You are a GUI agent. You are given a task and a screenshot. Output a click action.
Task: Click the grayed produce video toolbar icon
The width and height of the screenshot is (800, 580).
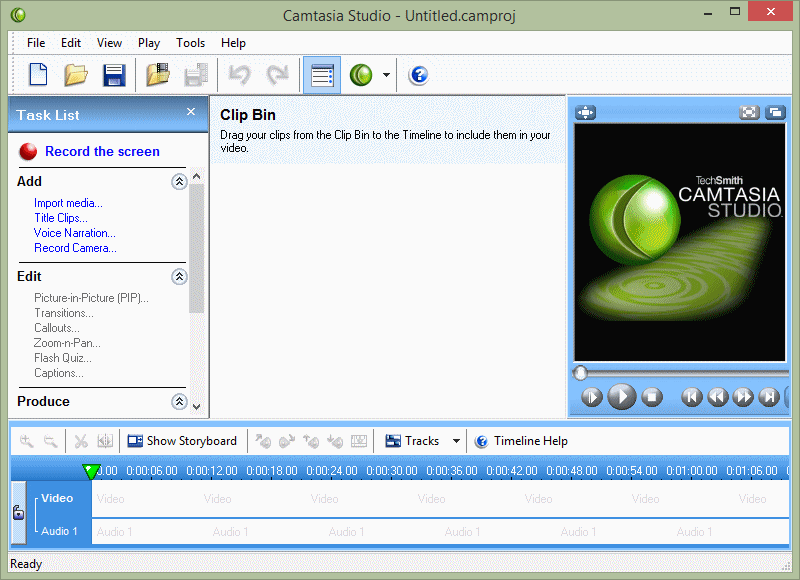[196, 75]
